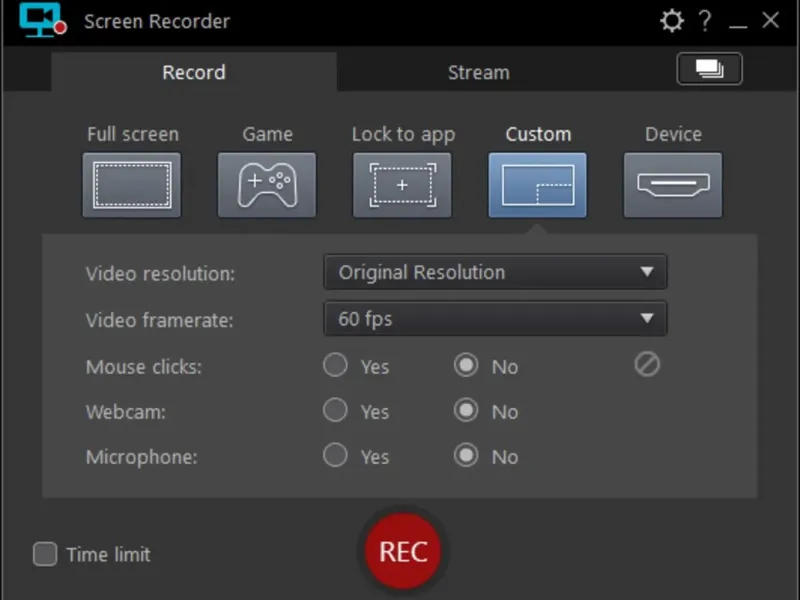
Task: Select the Custom region recording icon
Action: (538, 185)
